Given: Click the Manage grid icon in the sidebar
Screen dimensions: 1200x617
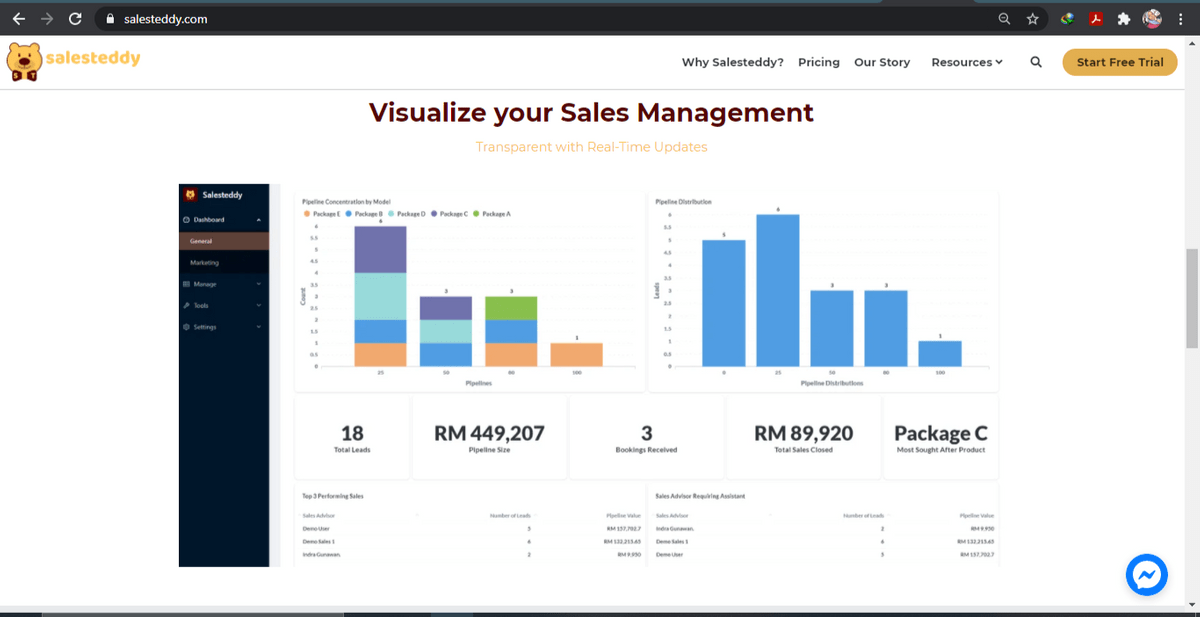Looking at the screenshot, I should pyautogui.click(x=186, y=284).
